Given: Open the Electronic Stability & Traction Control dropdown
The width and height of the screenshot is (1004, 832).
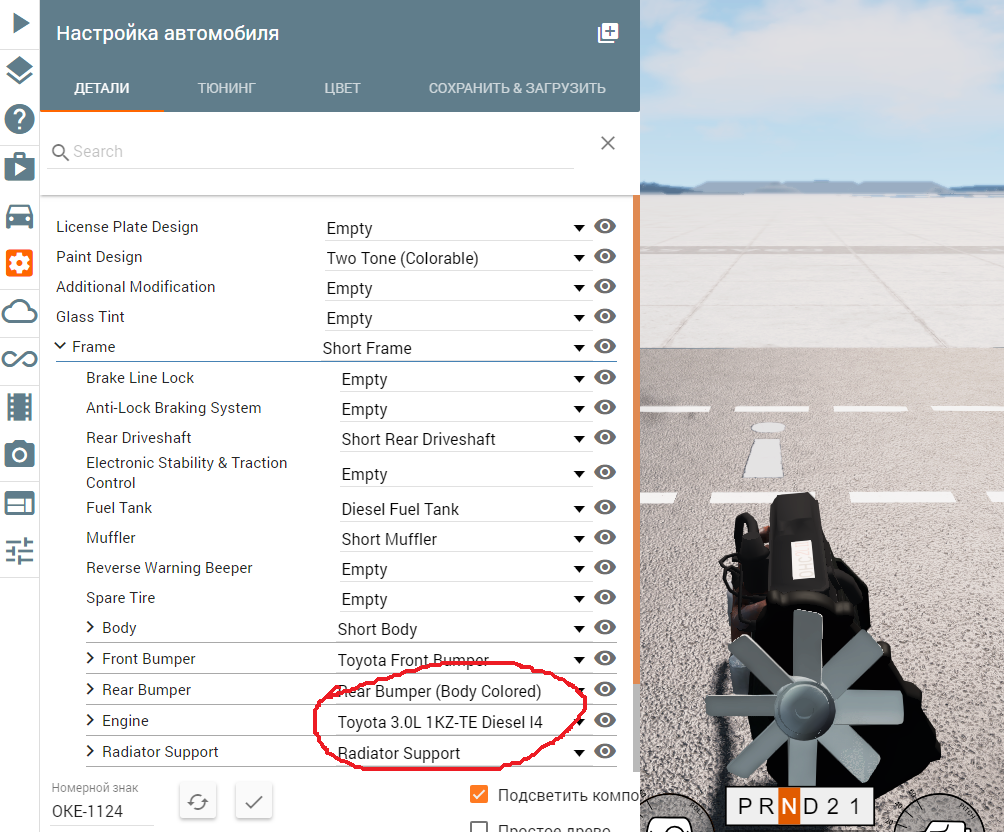Looking at the screenshot, I should coord(464,475).
